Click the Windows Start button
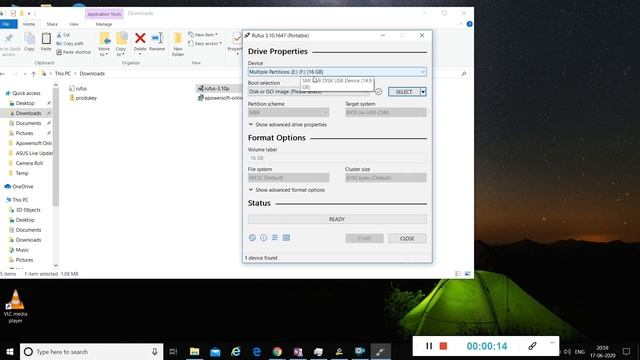Screen dimensions: 640x360 10,351
